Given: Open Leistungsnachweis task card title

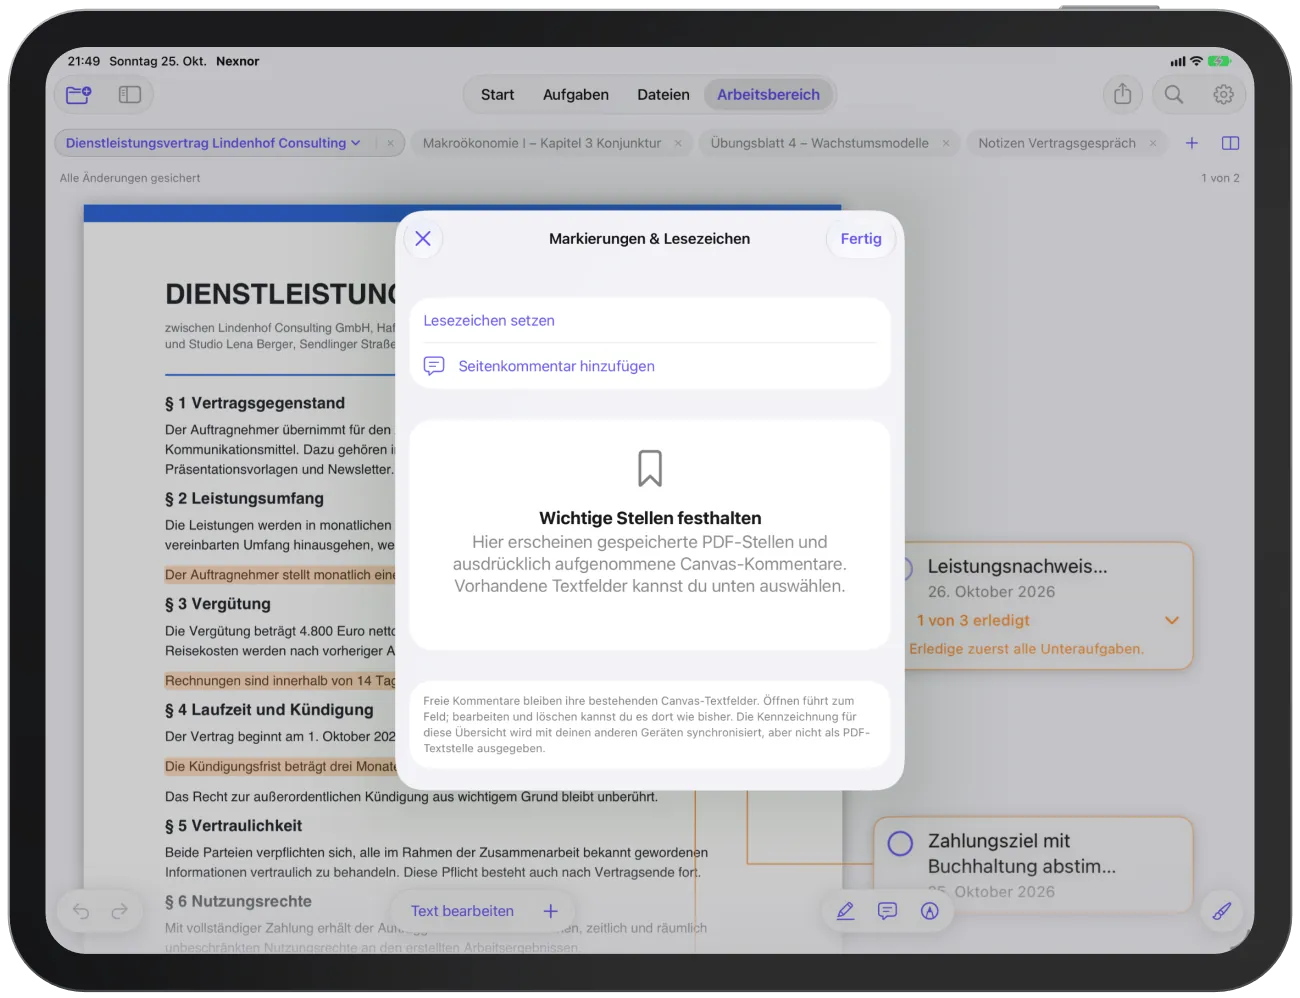Looking at the screenshot, I should [x=1017, y=566].
